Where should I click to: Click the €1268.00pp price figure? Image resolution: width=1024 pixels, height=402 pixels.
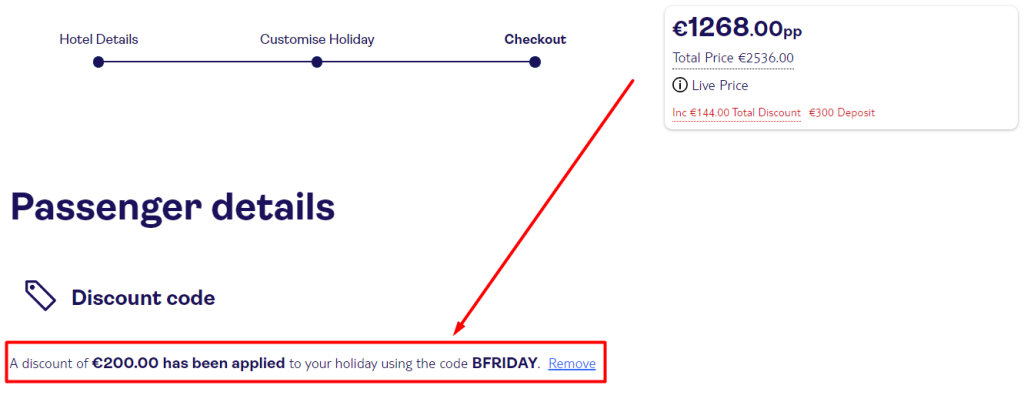pyautogui.click(x=737, y=28)
